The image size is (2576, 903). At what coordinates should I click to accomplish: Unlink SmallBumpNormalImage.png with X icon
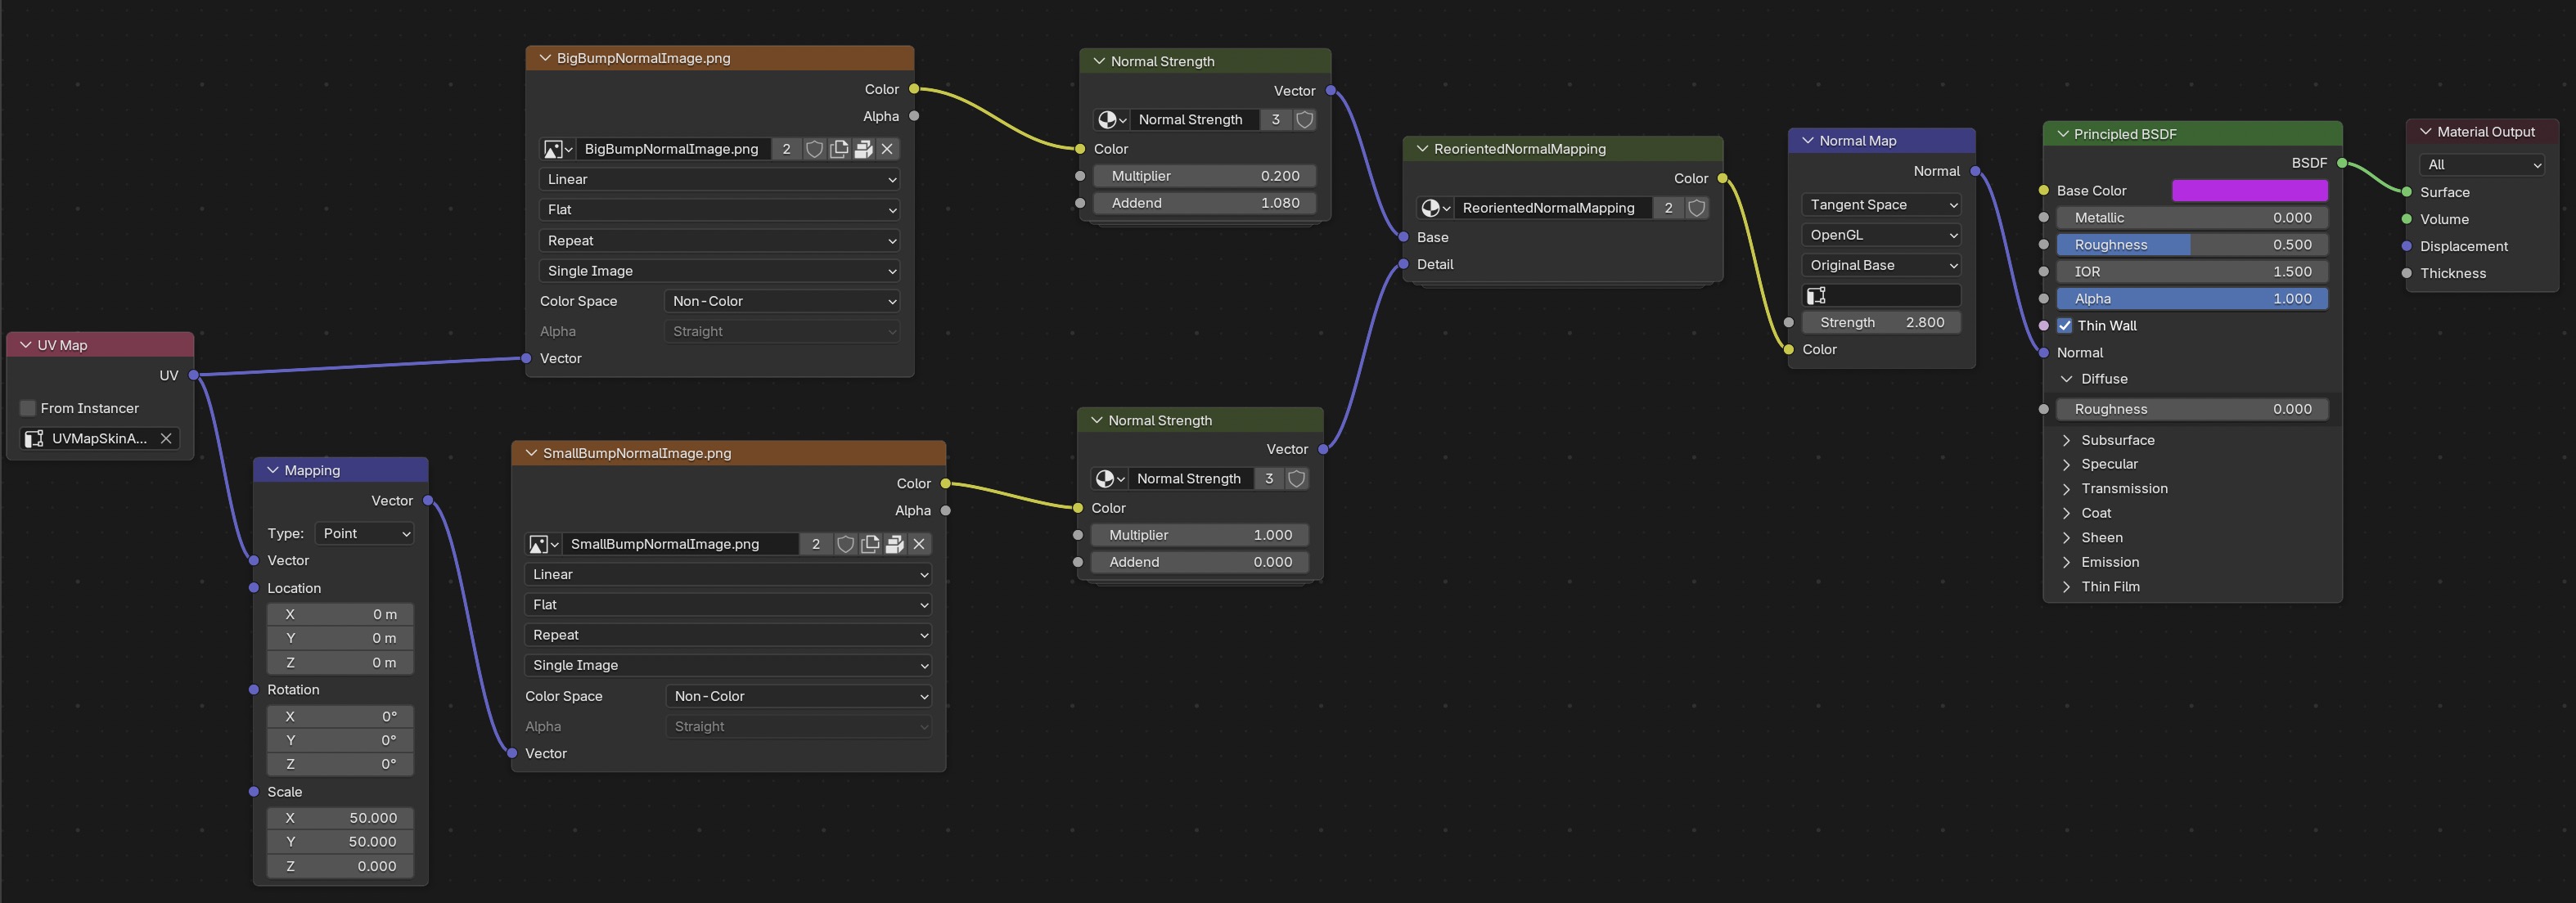[919, 544]
